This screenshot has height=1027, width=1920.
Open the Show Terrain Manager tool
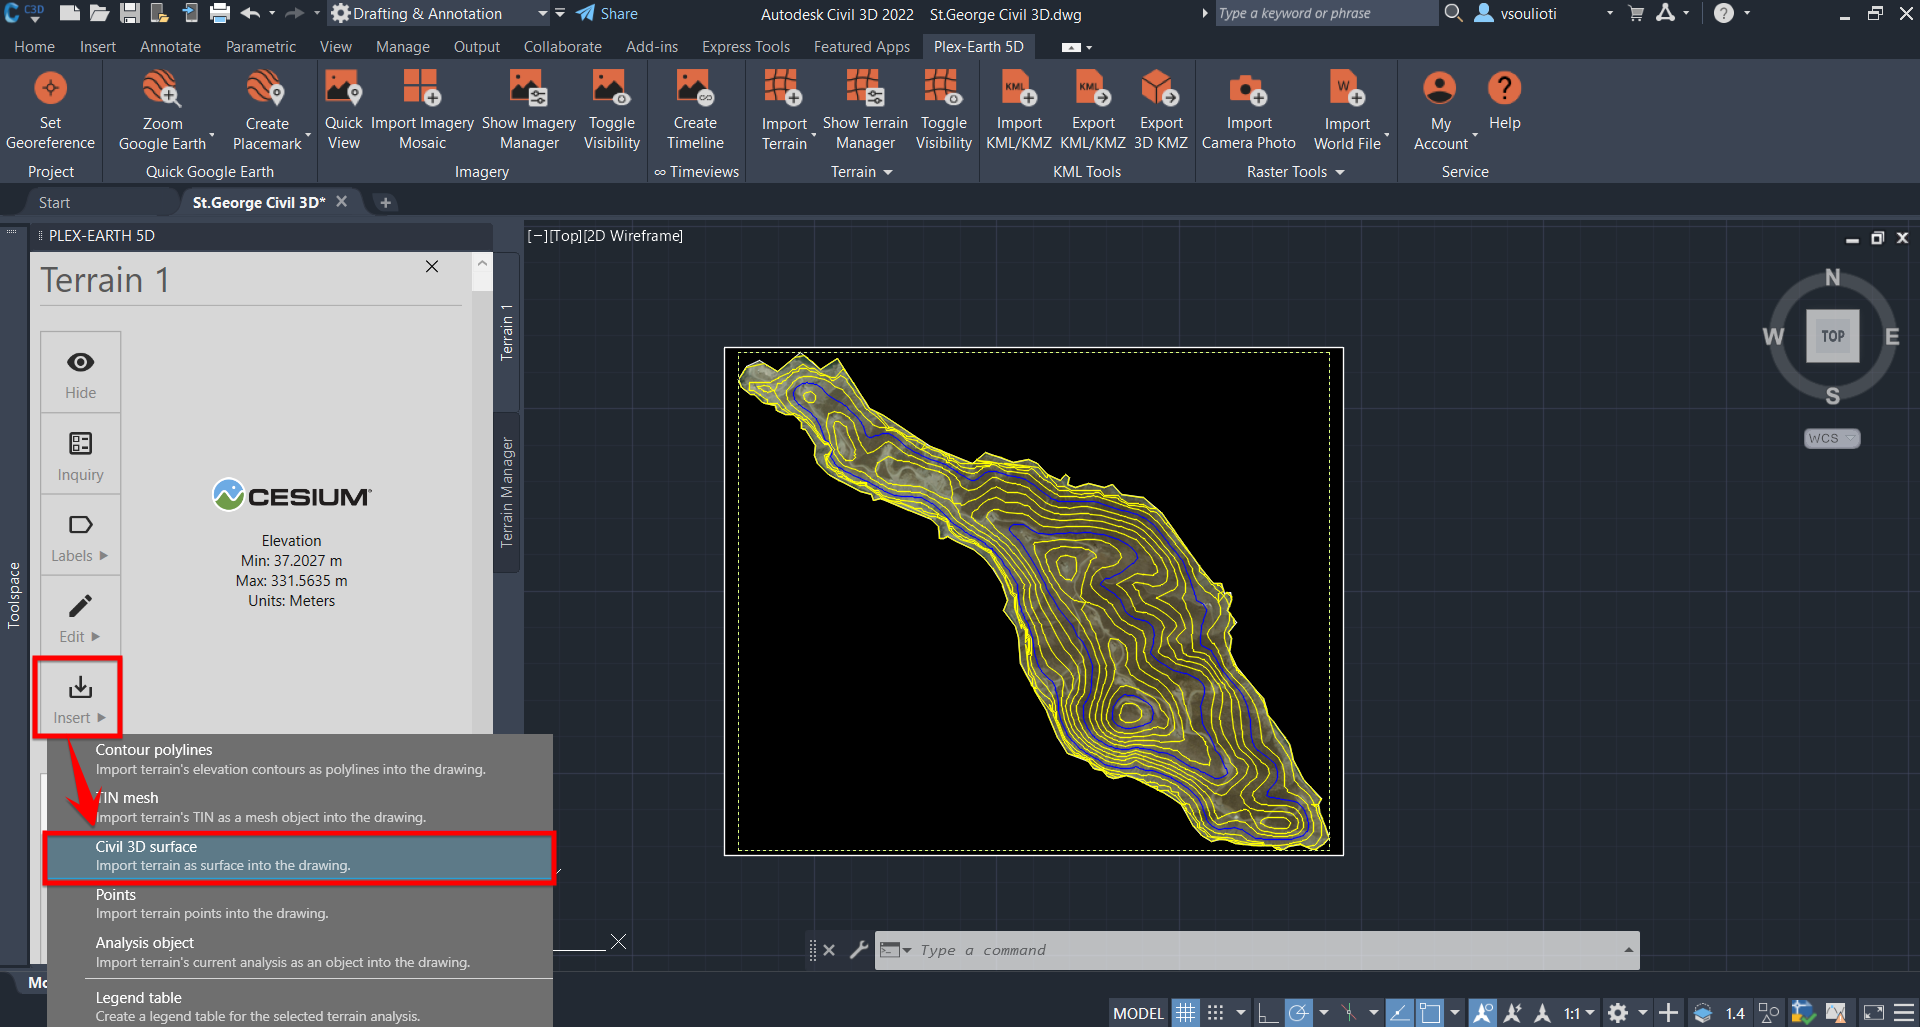click(x=865, y=110)
